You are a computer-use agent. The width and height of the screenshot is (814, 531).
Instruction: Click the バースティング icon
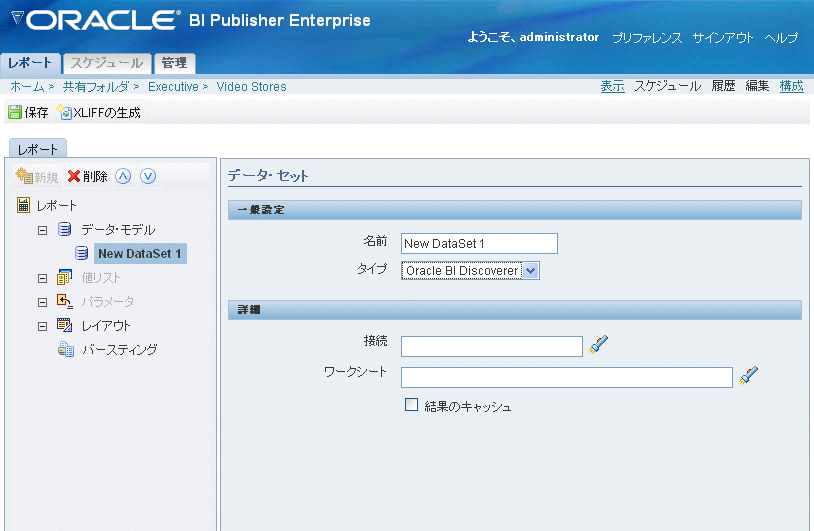(x=66, y=349)
